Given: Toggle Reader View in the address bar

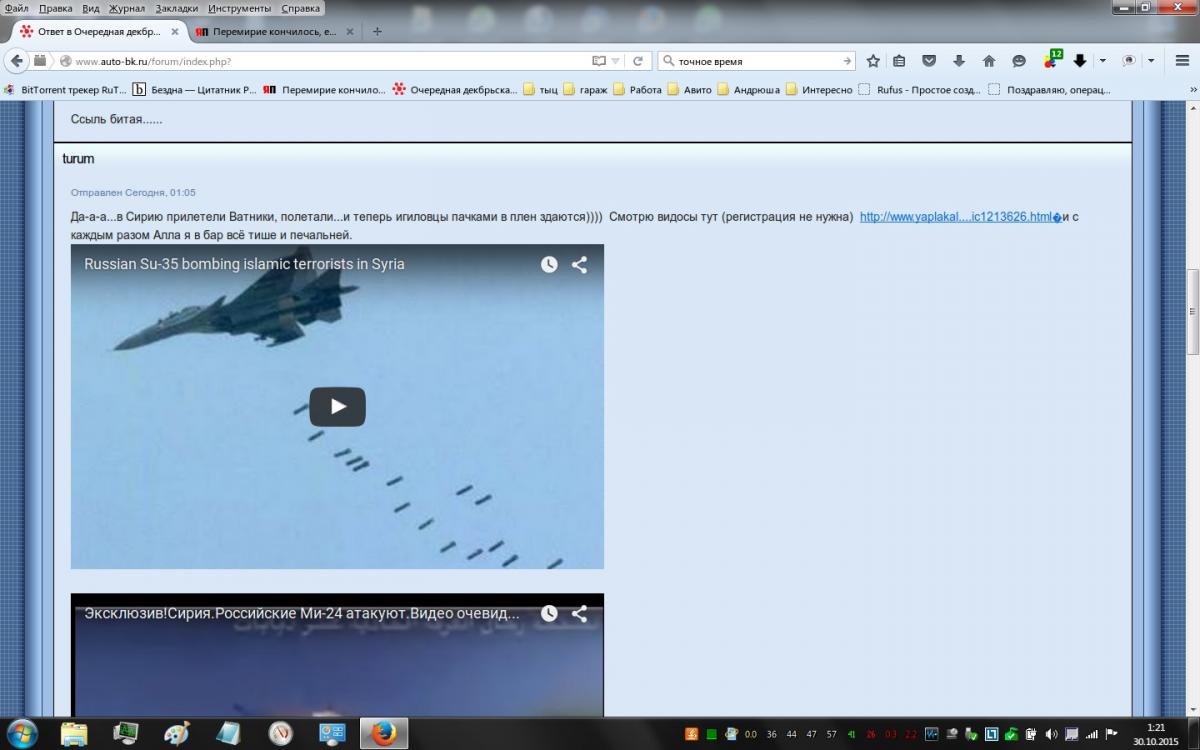Looking at the screenshot, I should (599, 61).
